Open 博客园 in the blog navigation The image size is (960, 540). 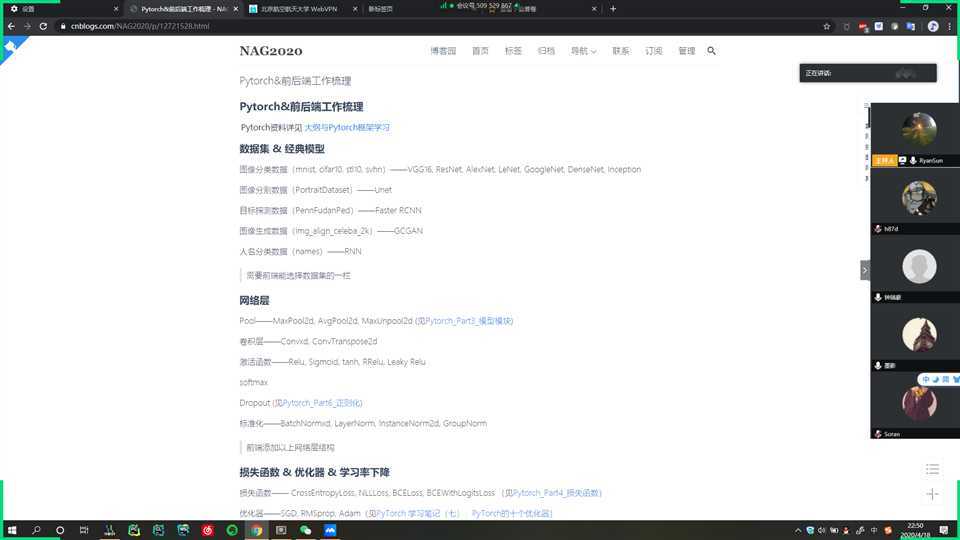coord(443,51)
